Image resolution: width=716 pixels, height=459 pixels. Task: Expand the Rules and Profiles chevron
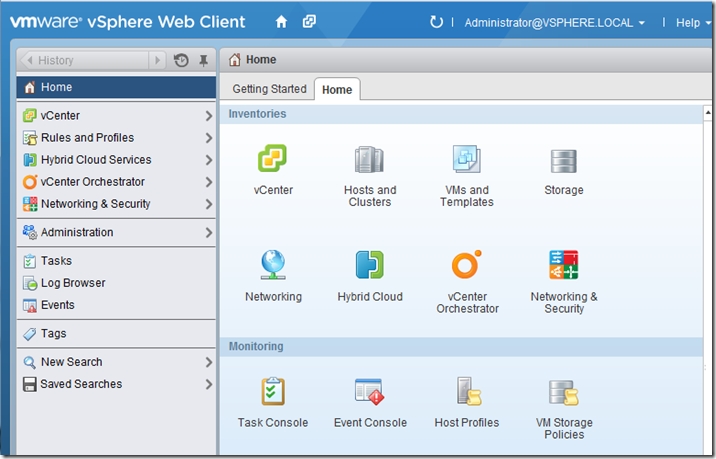(209, 138)
